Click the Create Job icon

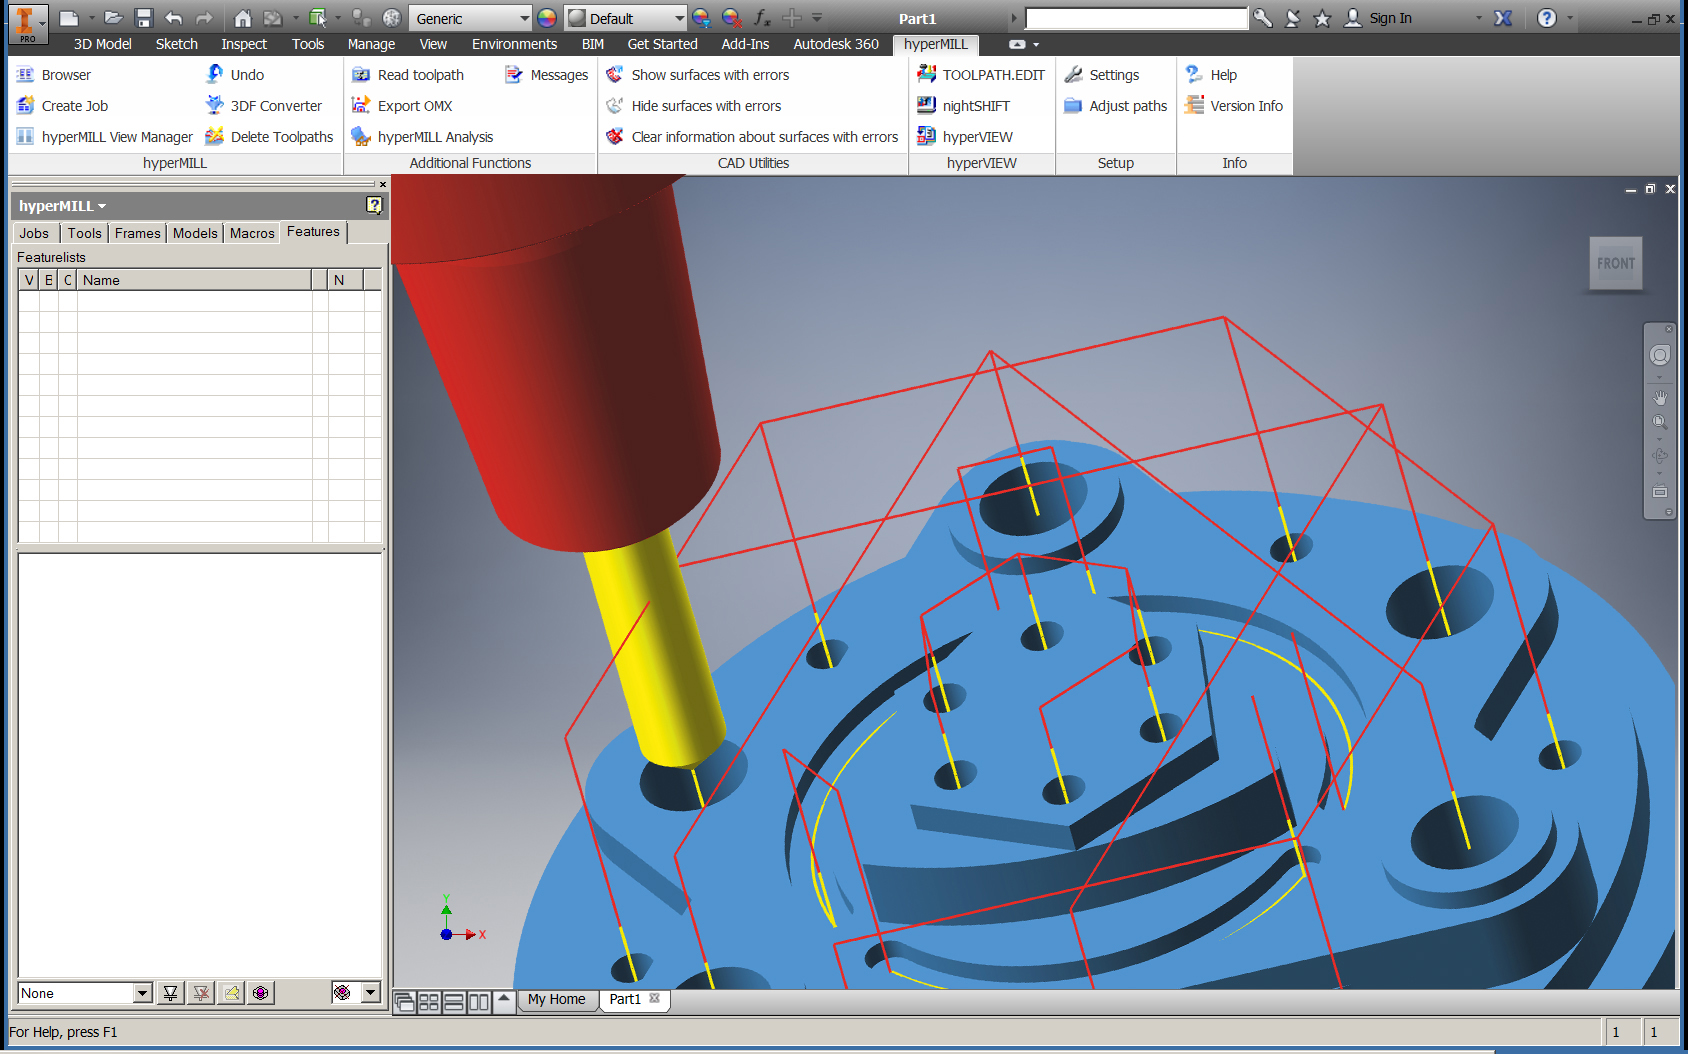26,106
